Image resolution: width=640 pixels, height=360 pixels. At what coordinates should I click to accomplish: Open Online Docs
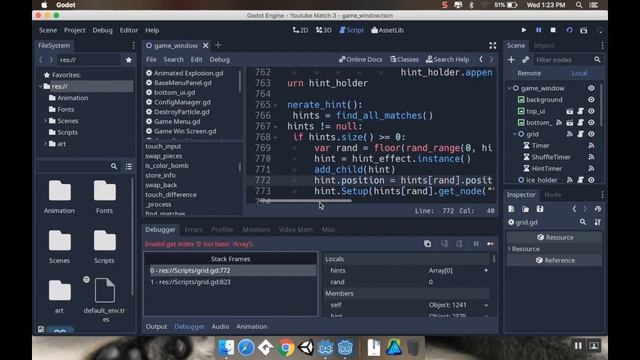[360, 60]
